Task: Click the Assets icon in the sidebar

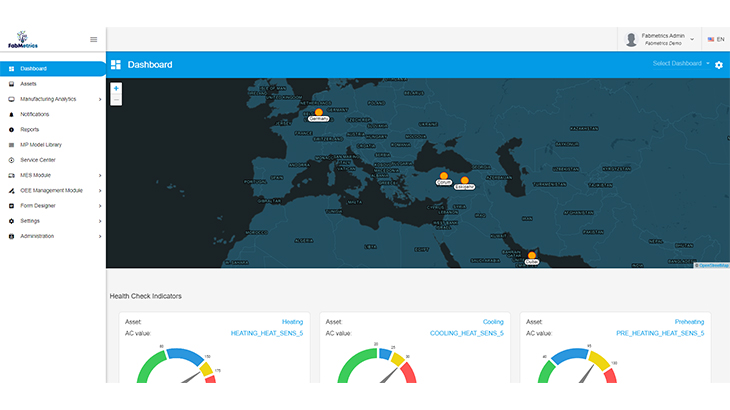Action: coord(12,84)
